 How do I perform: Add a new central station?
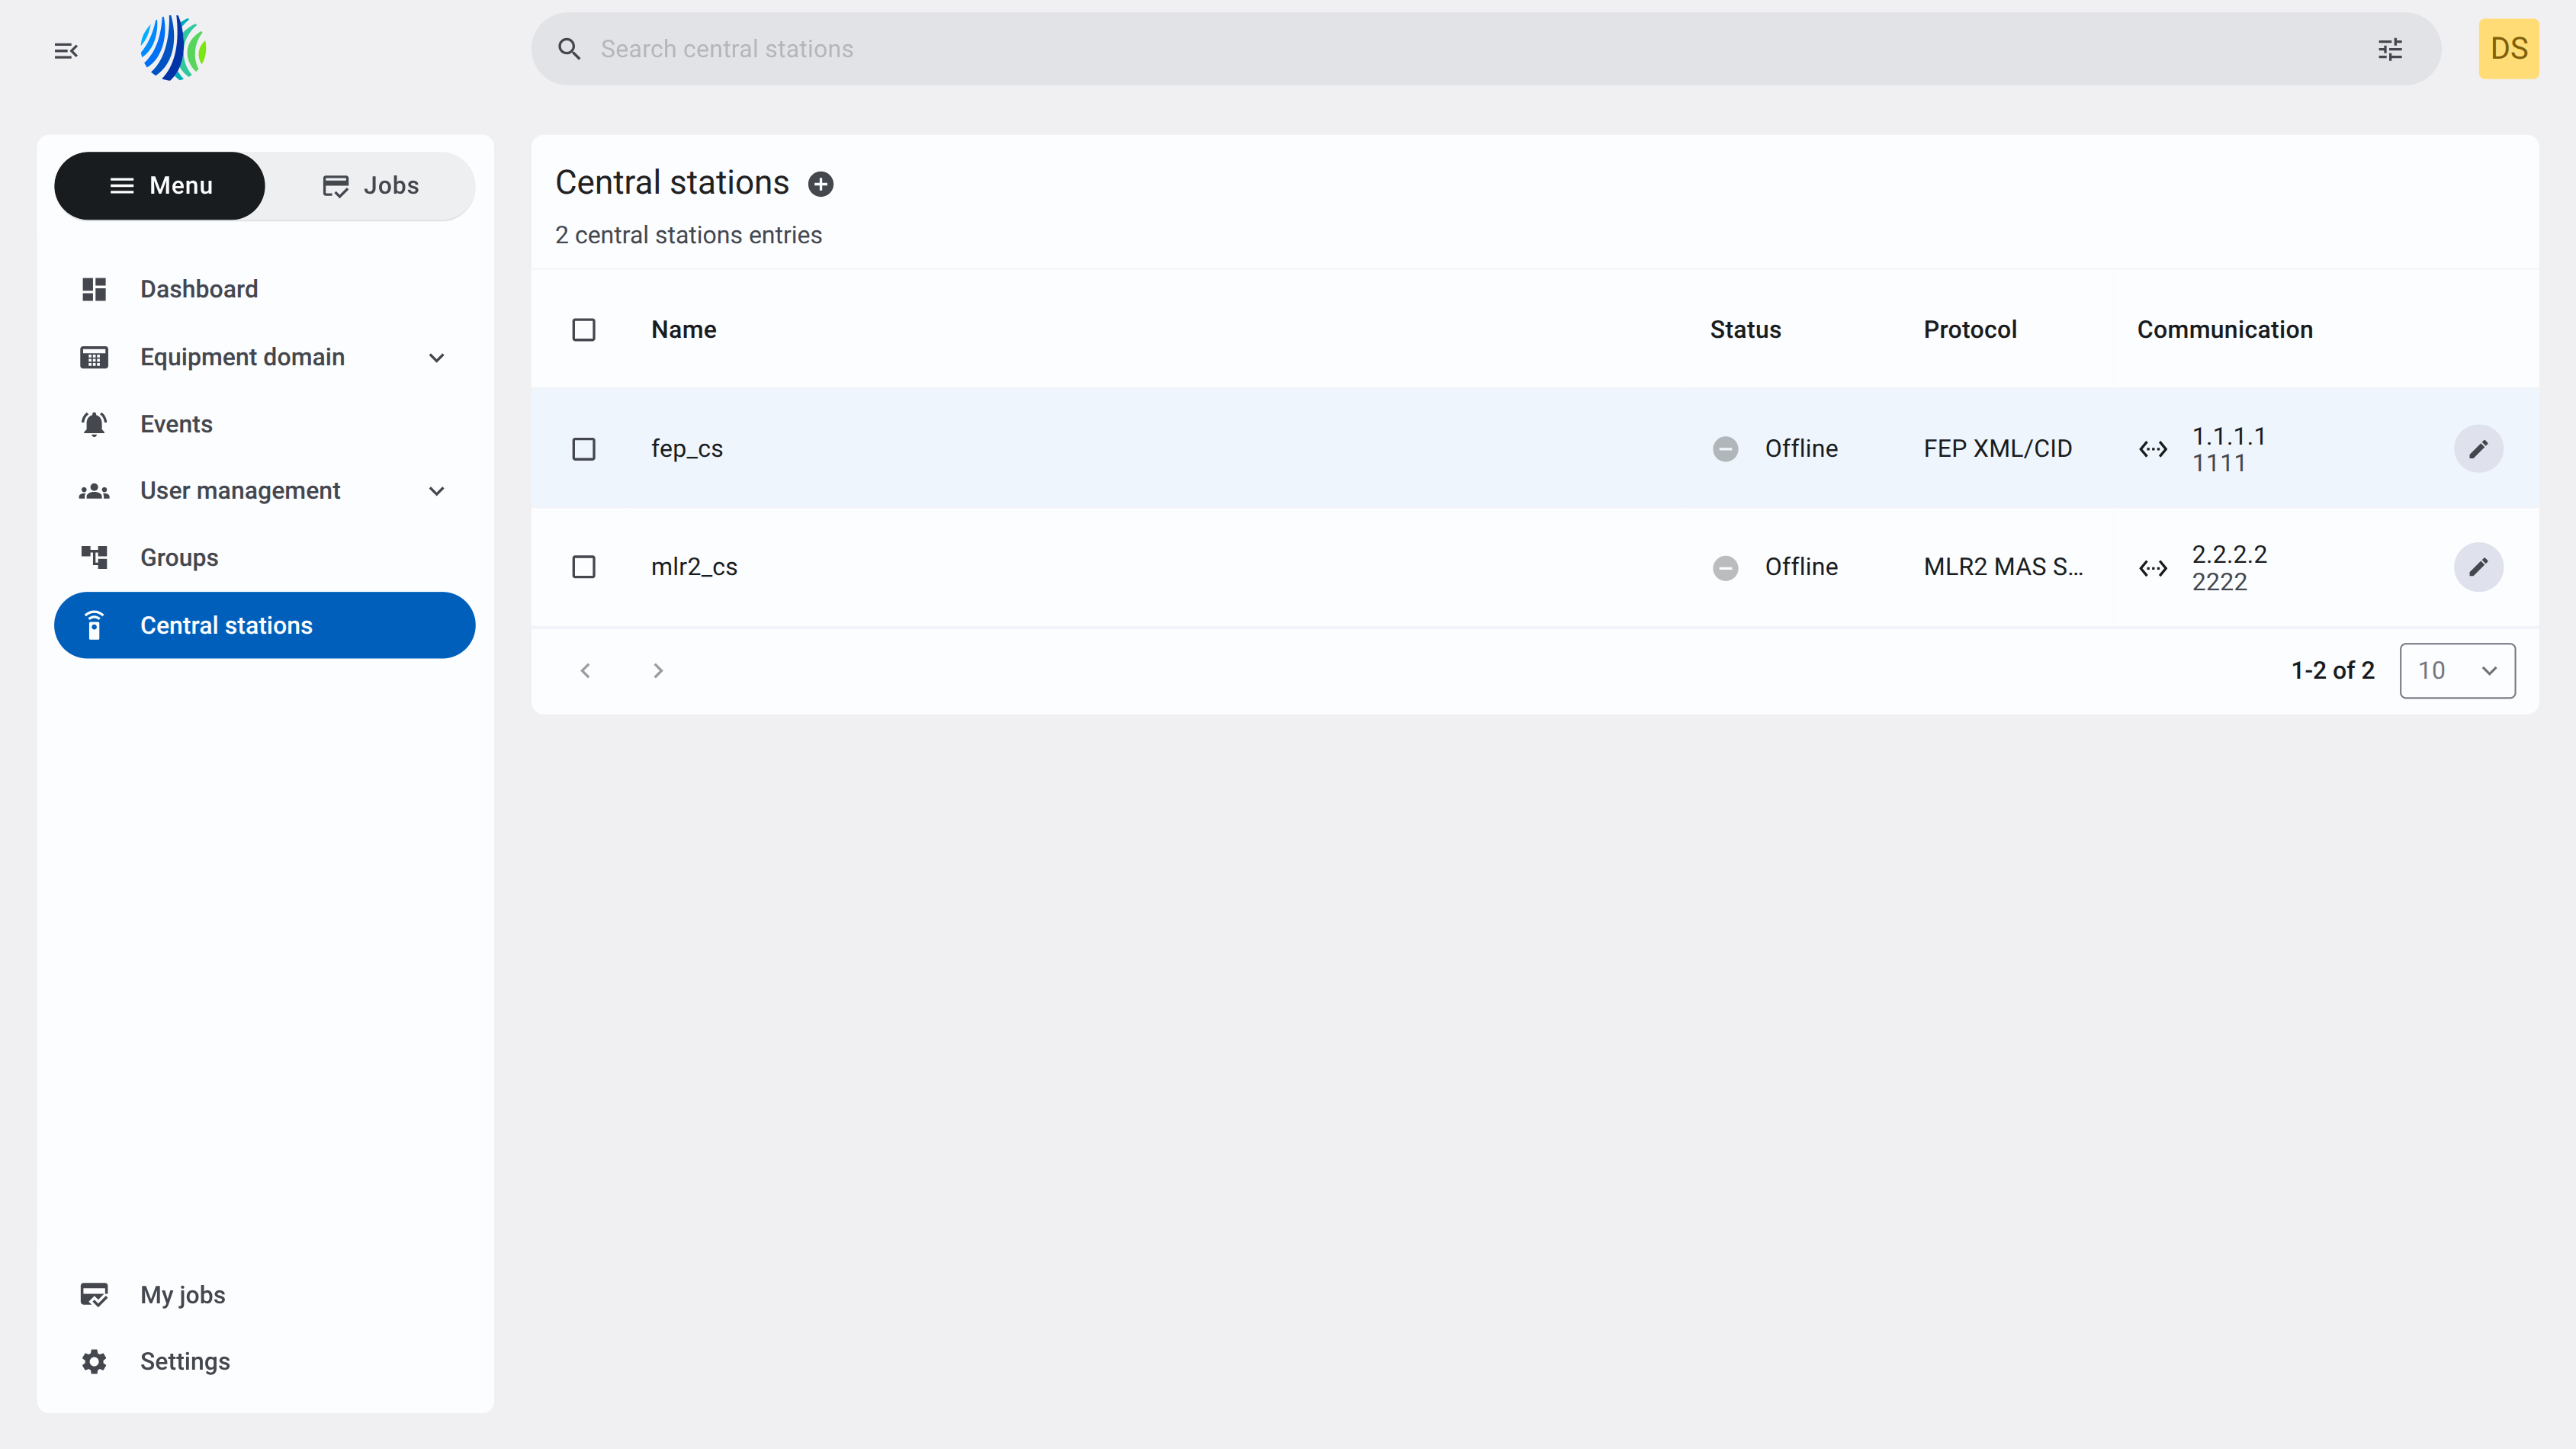pyautogui.click(x=821, y=184)
